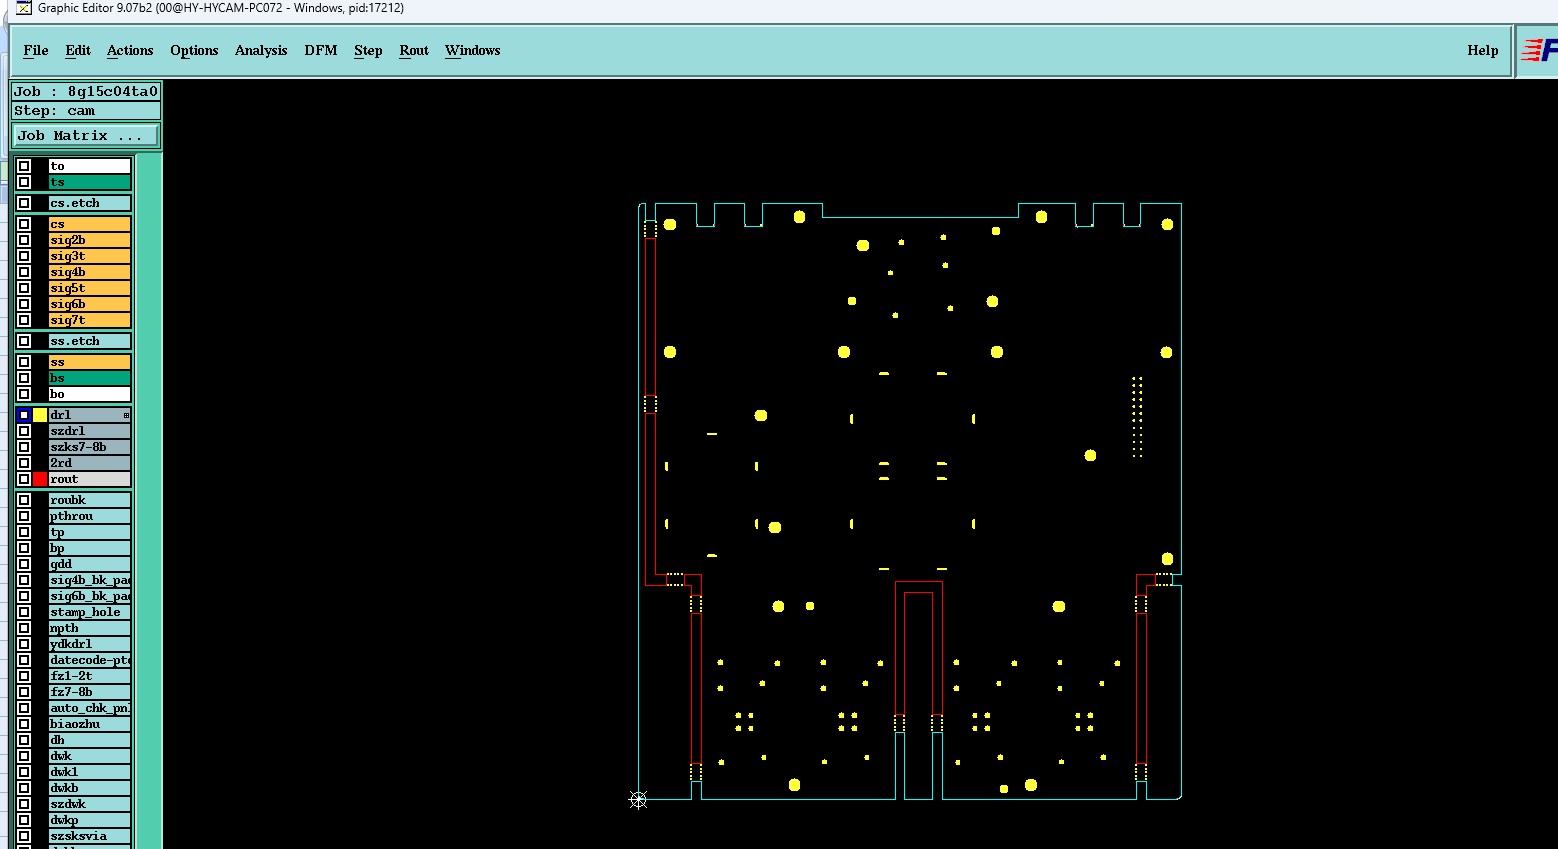Click the Job name field 8g15c04ta0
This screenshot has width=1558, height=849.
point(86,91)
